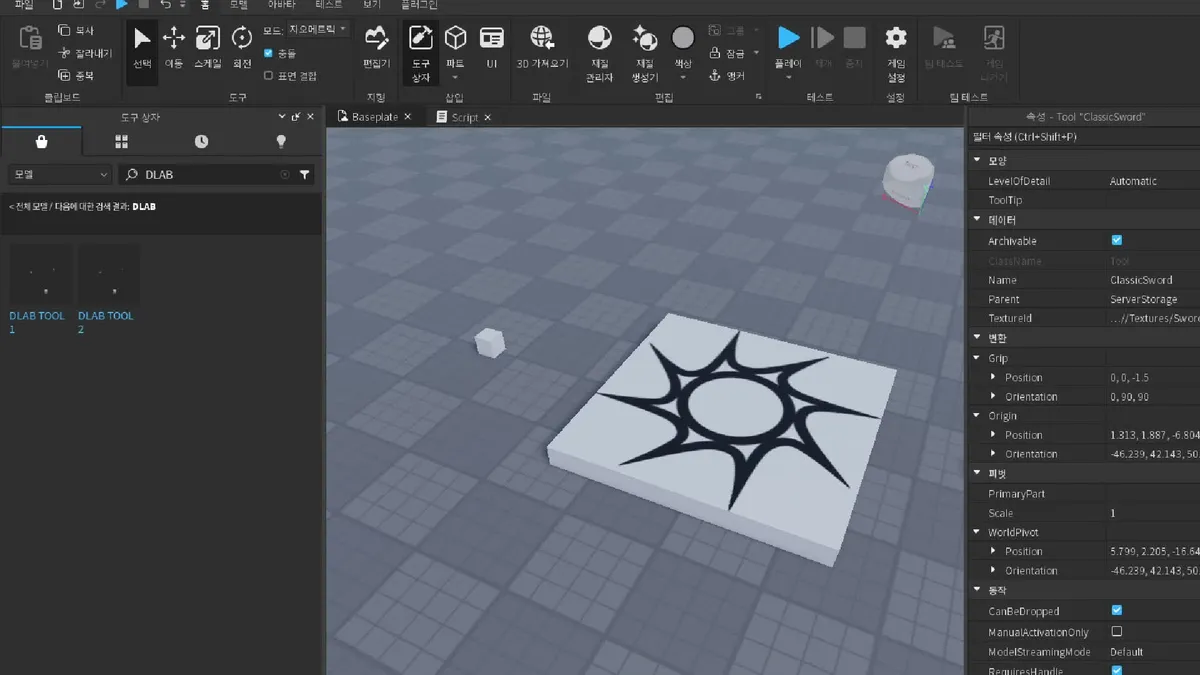Viewport: 1200px width, 675px height.
Task: Collapse 모양 properties section
Action: [x=978, y=160]
